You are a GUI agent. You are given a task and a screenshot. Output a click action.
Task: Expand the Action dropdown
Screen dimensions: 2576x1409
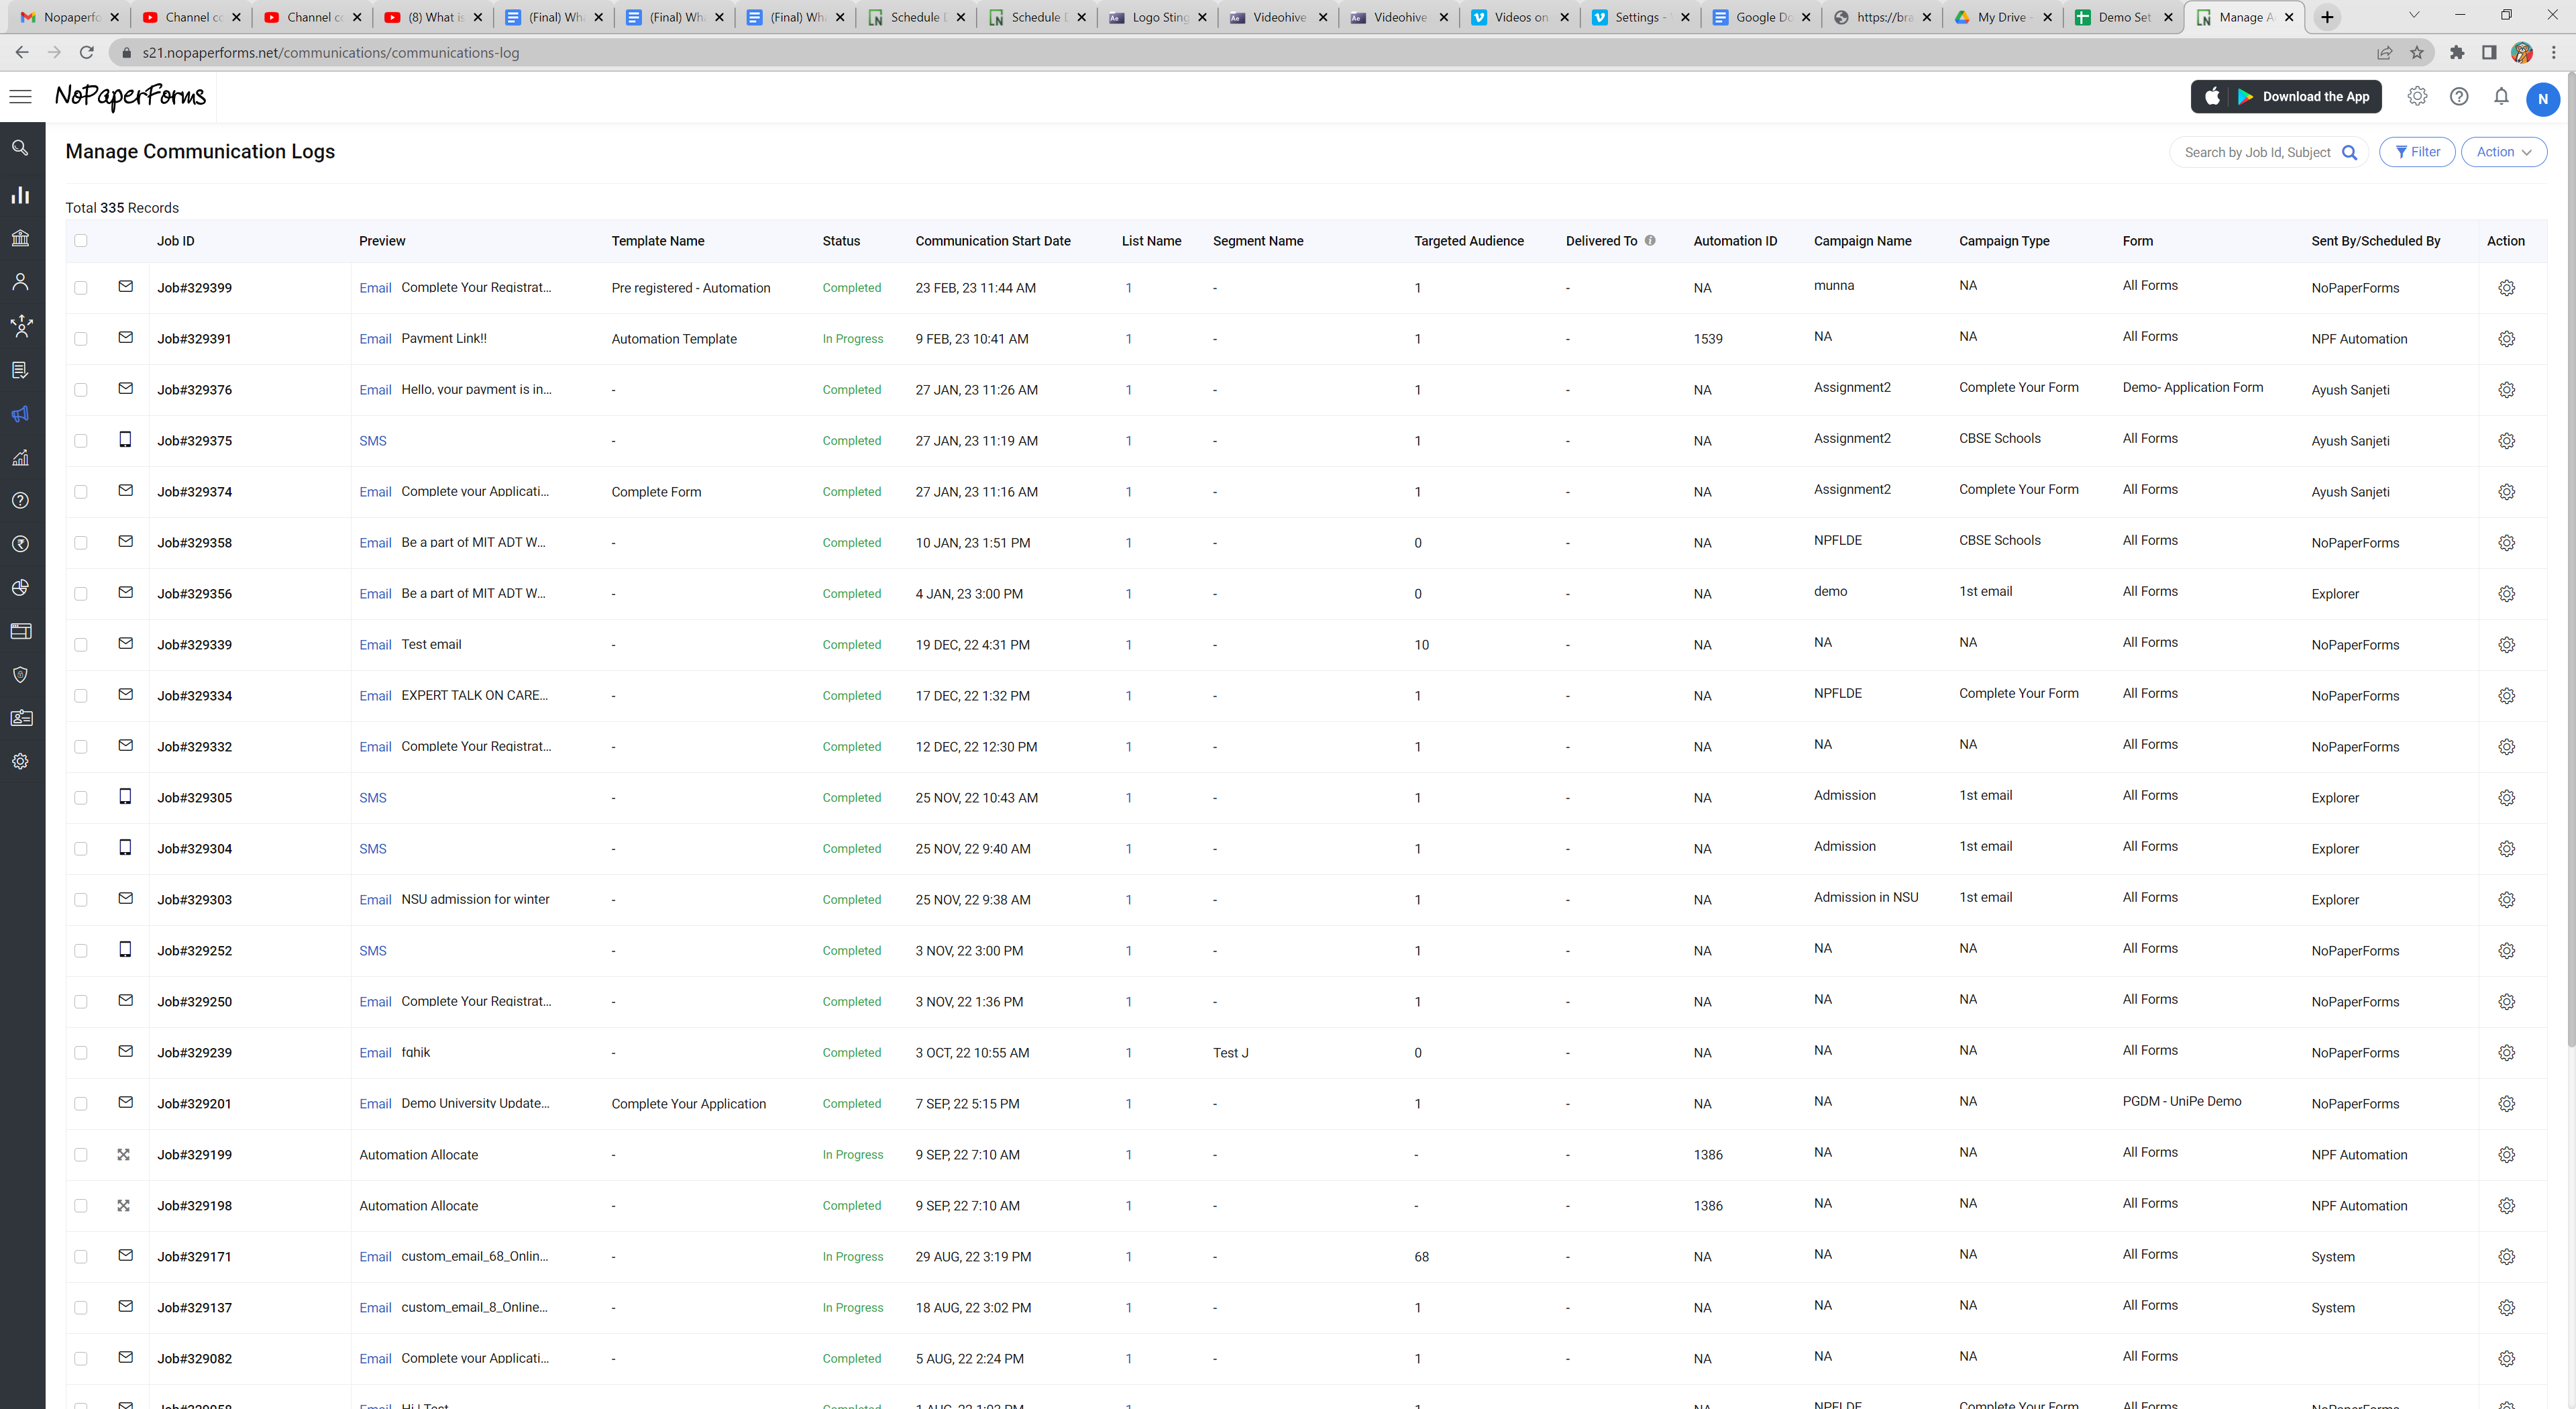pos(2503,152)
